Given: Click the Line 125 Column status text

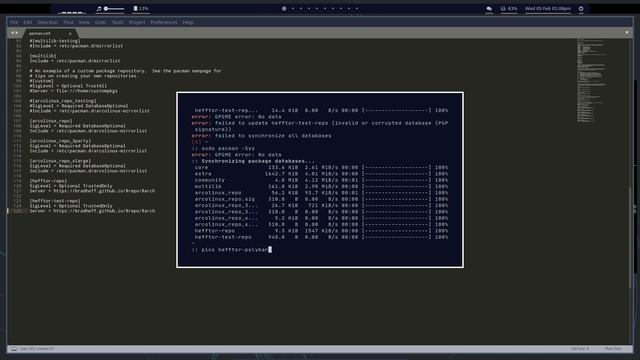Looking at the screenshot, I should (x=37, y=349).
